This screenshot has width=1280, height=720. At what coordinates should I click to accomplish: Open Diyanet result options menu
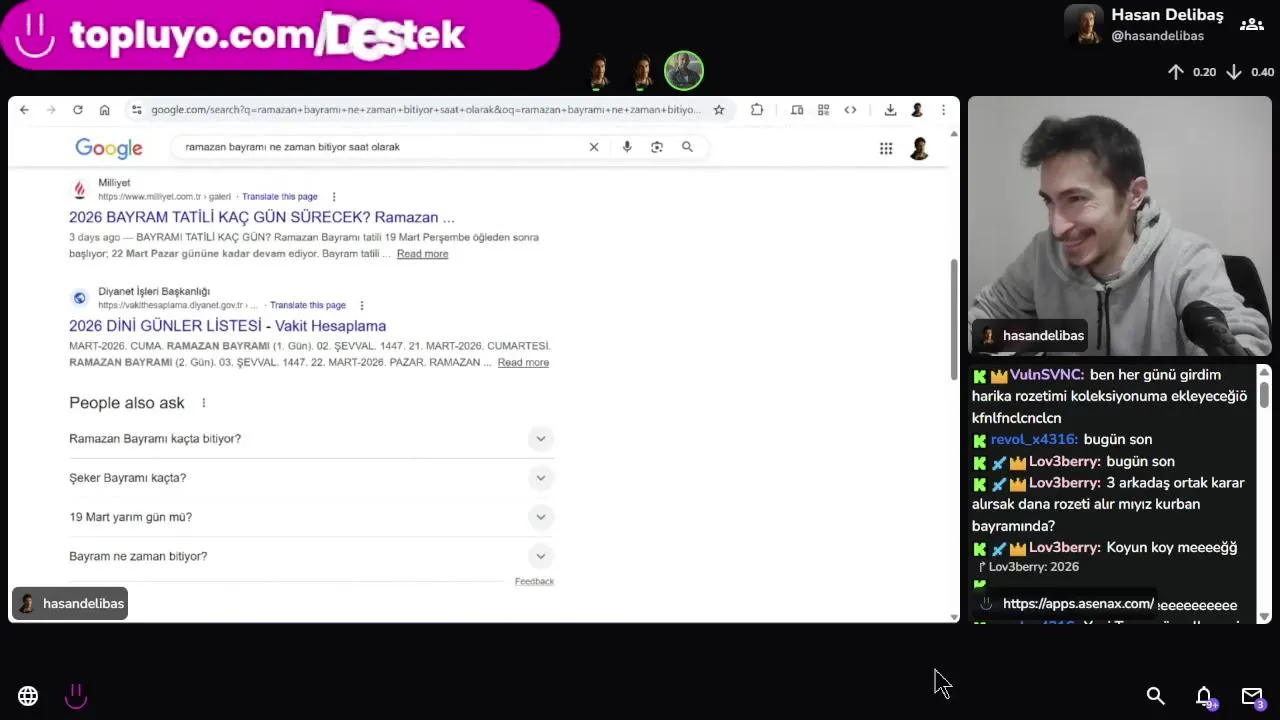[x=362, y=305]
